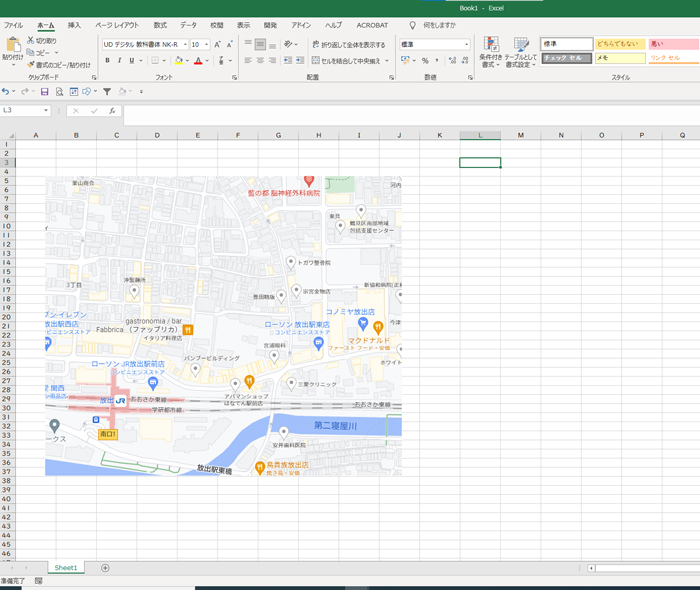This screenshot has width=700, height=590.
Task: Click the text orientation icon
Action: [x=288, y=44]
